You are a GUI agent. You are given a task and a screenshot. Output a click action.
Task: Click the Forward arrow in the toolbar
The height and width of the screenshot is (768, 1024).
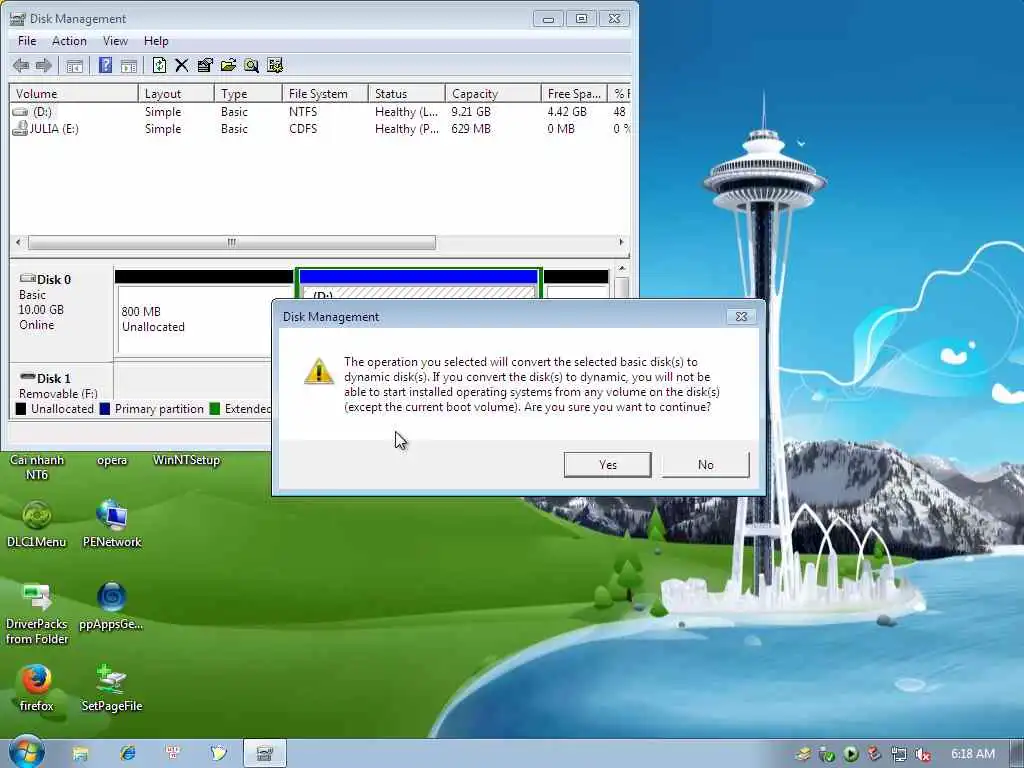pyautogui.click(x=44, y=65)
